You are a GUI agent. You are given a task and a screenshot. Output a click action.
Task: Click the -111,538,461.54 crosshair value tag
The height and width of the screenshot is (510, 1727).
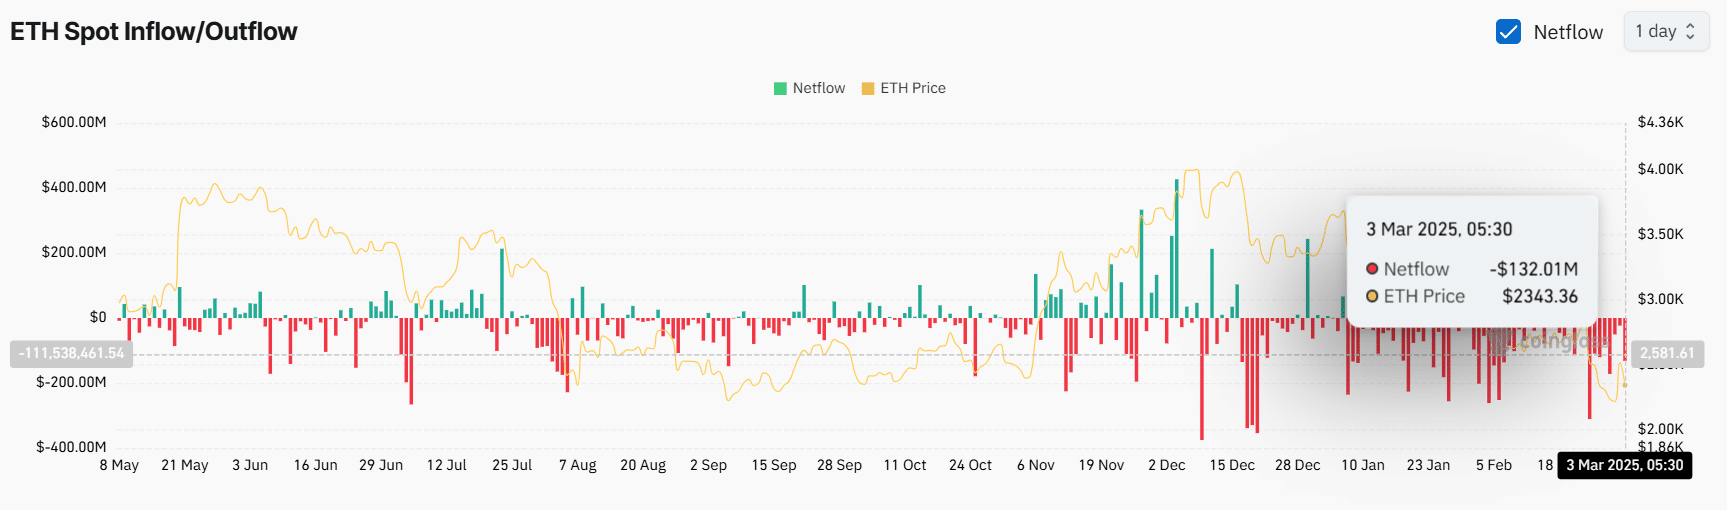pos(71,353)
